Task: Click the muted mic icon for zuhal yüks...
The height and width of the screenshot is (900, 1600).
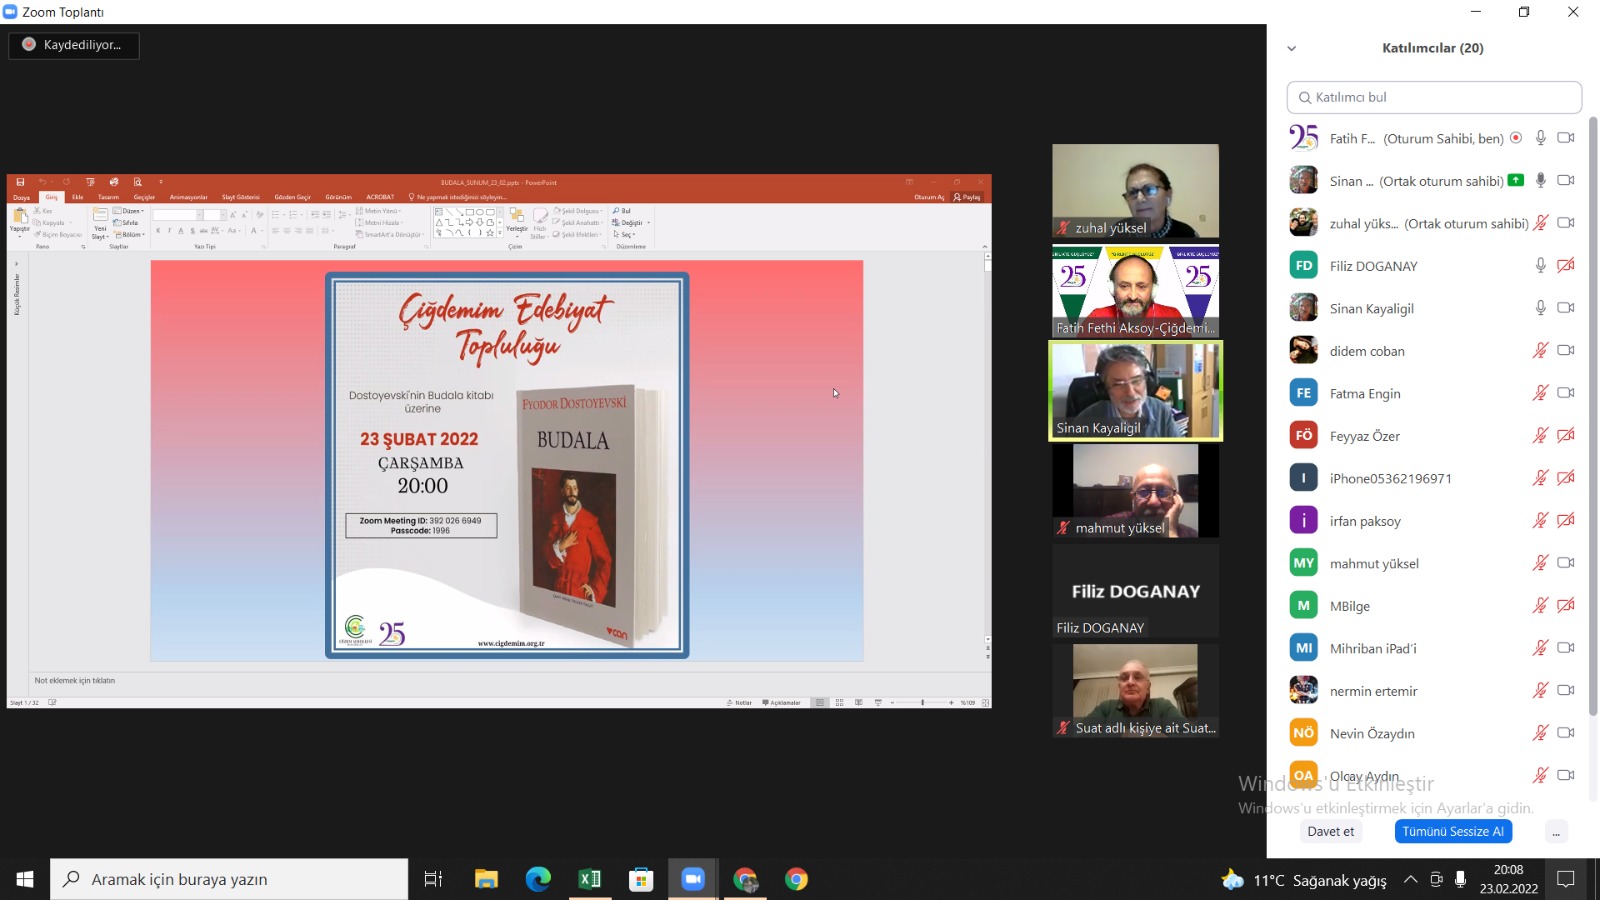Action: pyautogui.click(x=1541, y=223)
